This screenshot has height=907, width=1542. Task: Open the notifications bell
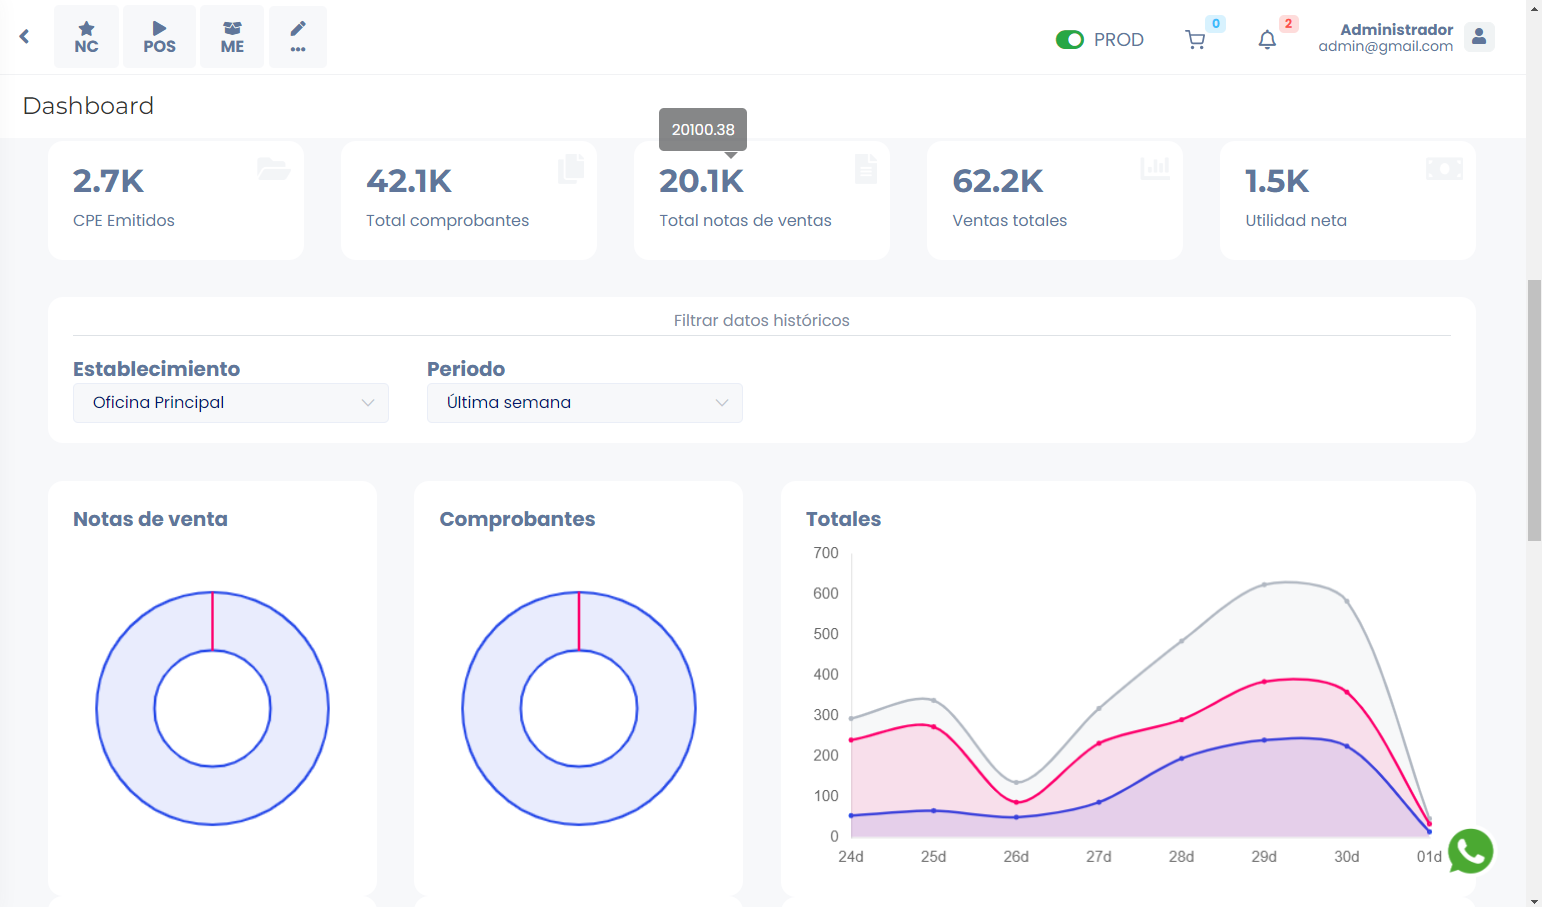pyautogui.click(x=1267, y=40)
